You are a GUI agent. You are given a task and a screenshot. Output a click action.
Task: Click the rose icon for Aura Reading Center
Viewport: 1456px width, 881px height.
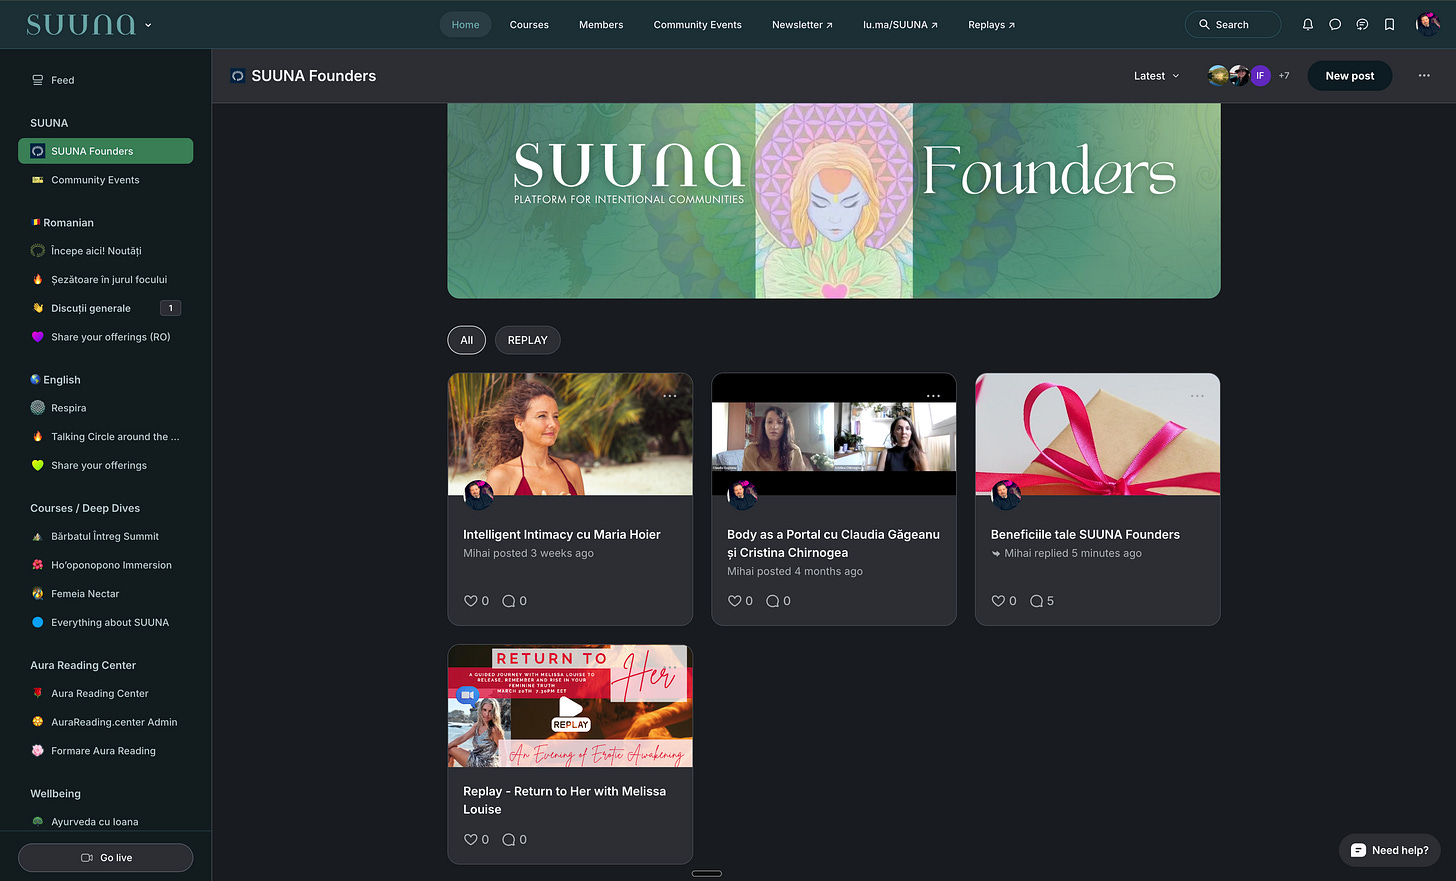pos(38,693)
